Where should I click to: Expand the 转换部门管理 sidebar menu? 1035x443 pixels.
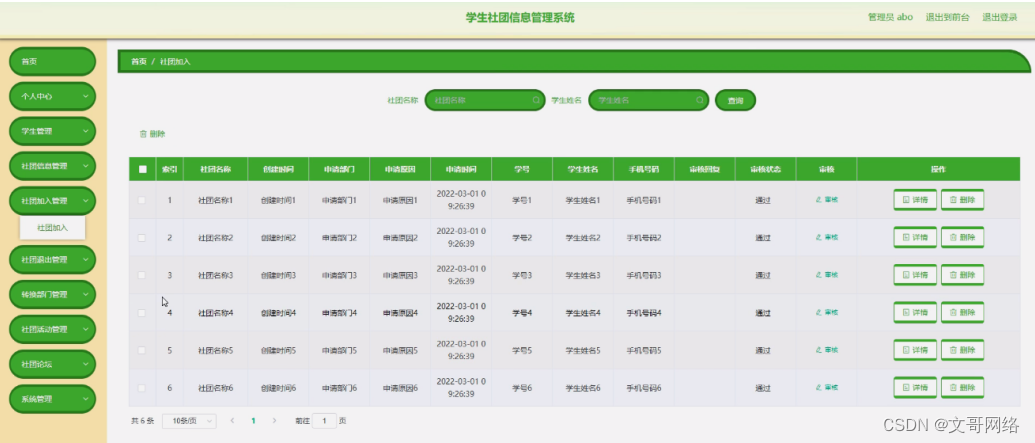click(52, 294)
